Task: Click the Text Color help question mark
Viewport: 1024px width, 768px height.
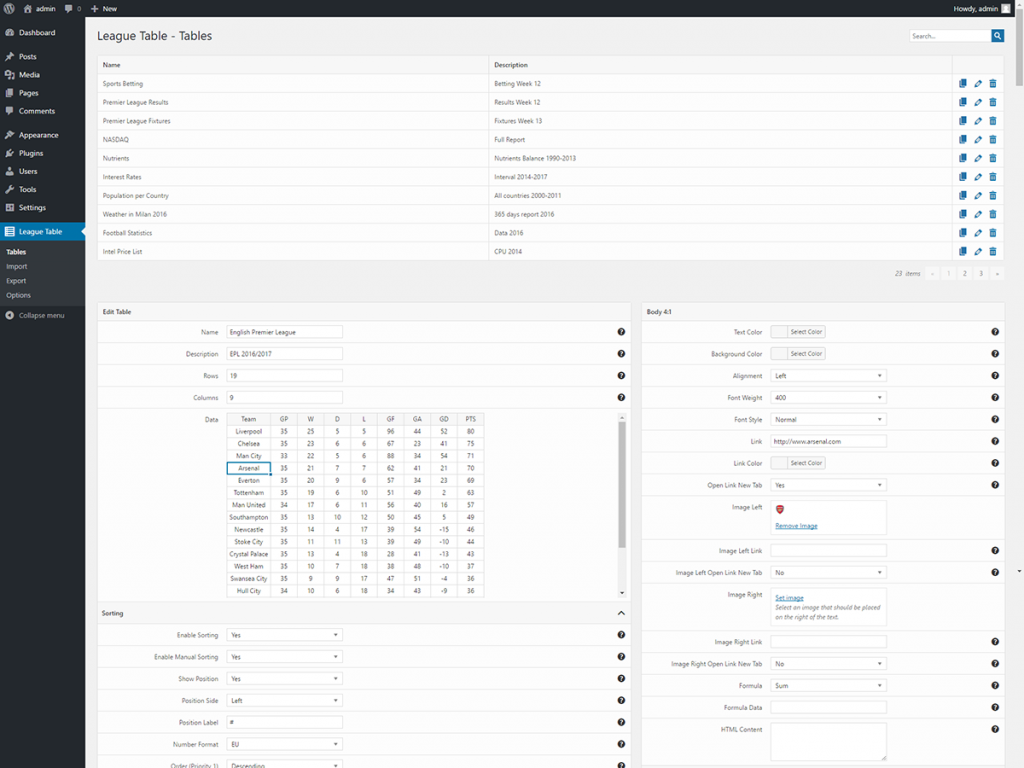Action: [x=995, y=331]
